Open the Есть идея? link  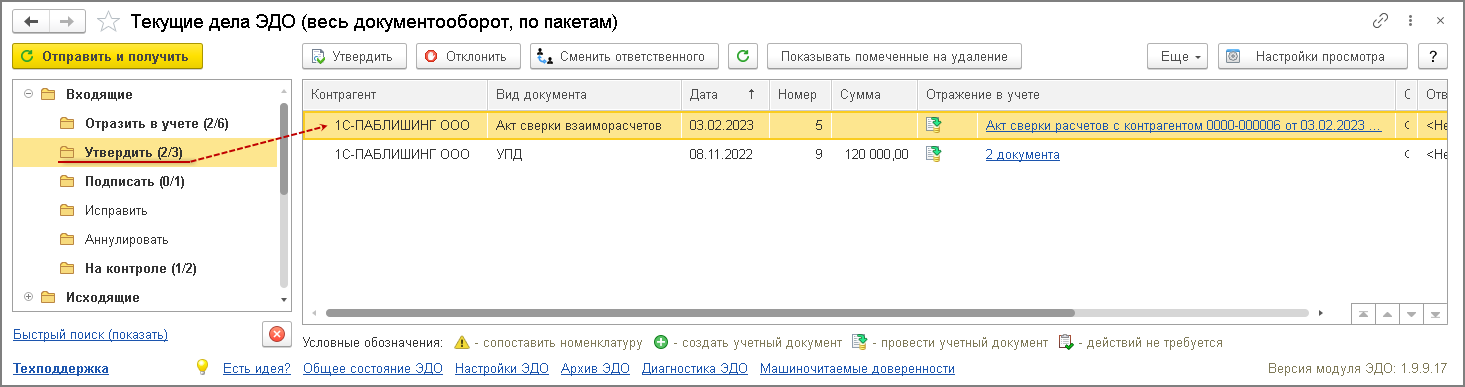[257, 368]
